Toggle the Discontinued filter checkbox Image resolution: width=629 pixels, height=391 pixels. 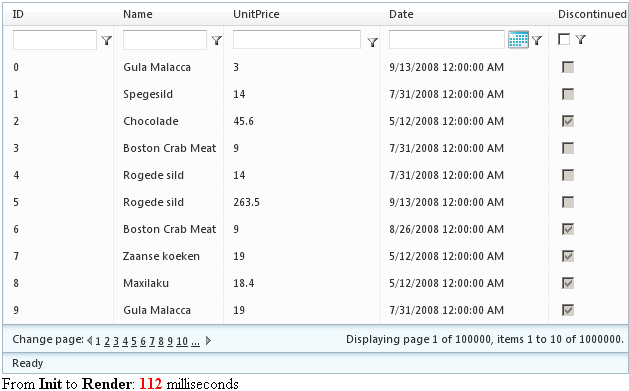coord(564,39)
